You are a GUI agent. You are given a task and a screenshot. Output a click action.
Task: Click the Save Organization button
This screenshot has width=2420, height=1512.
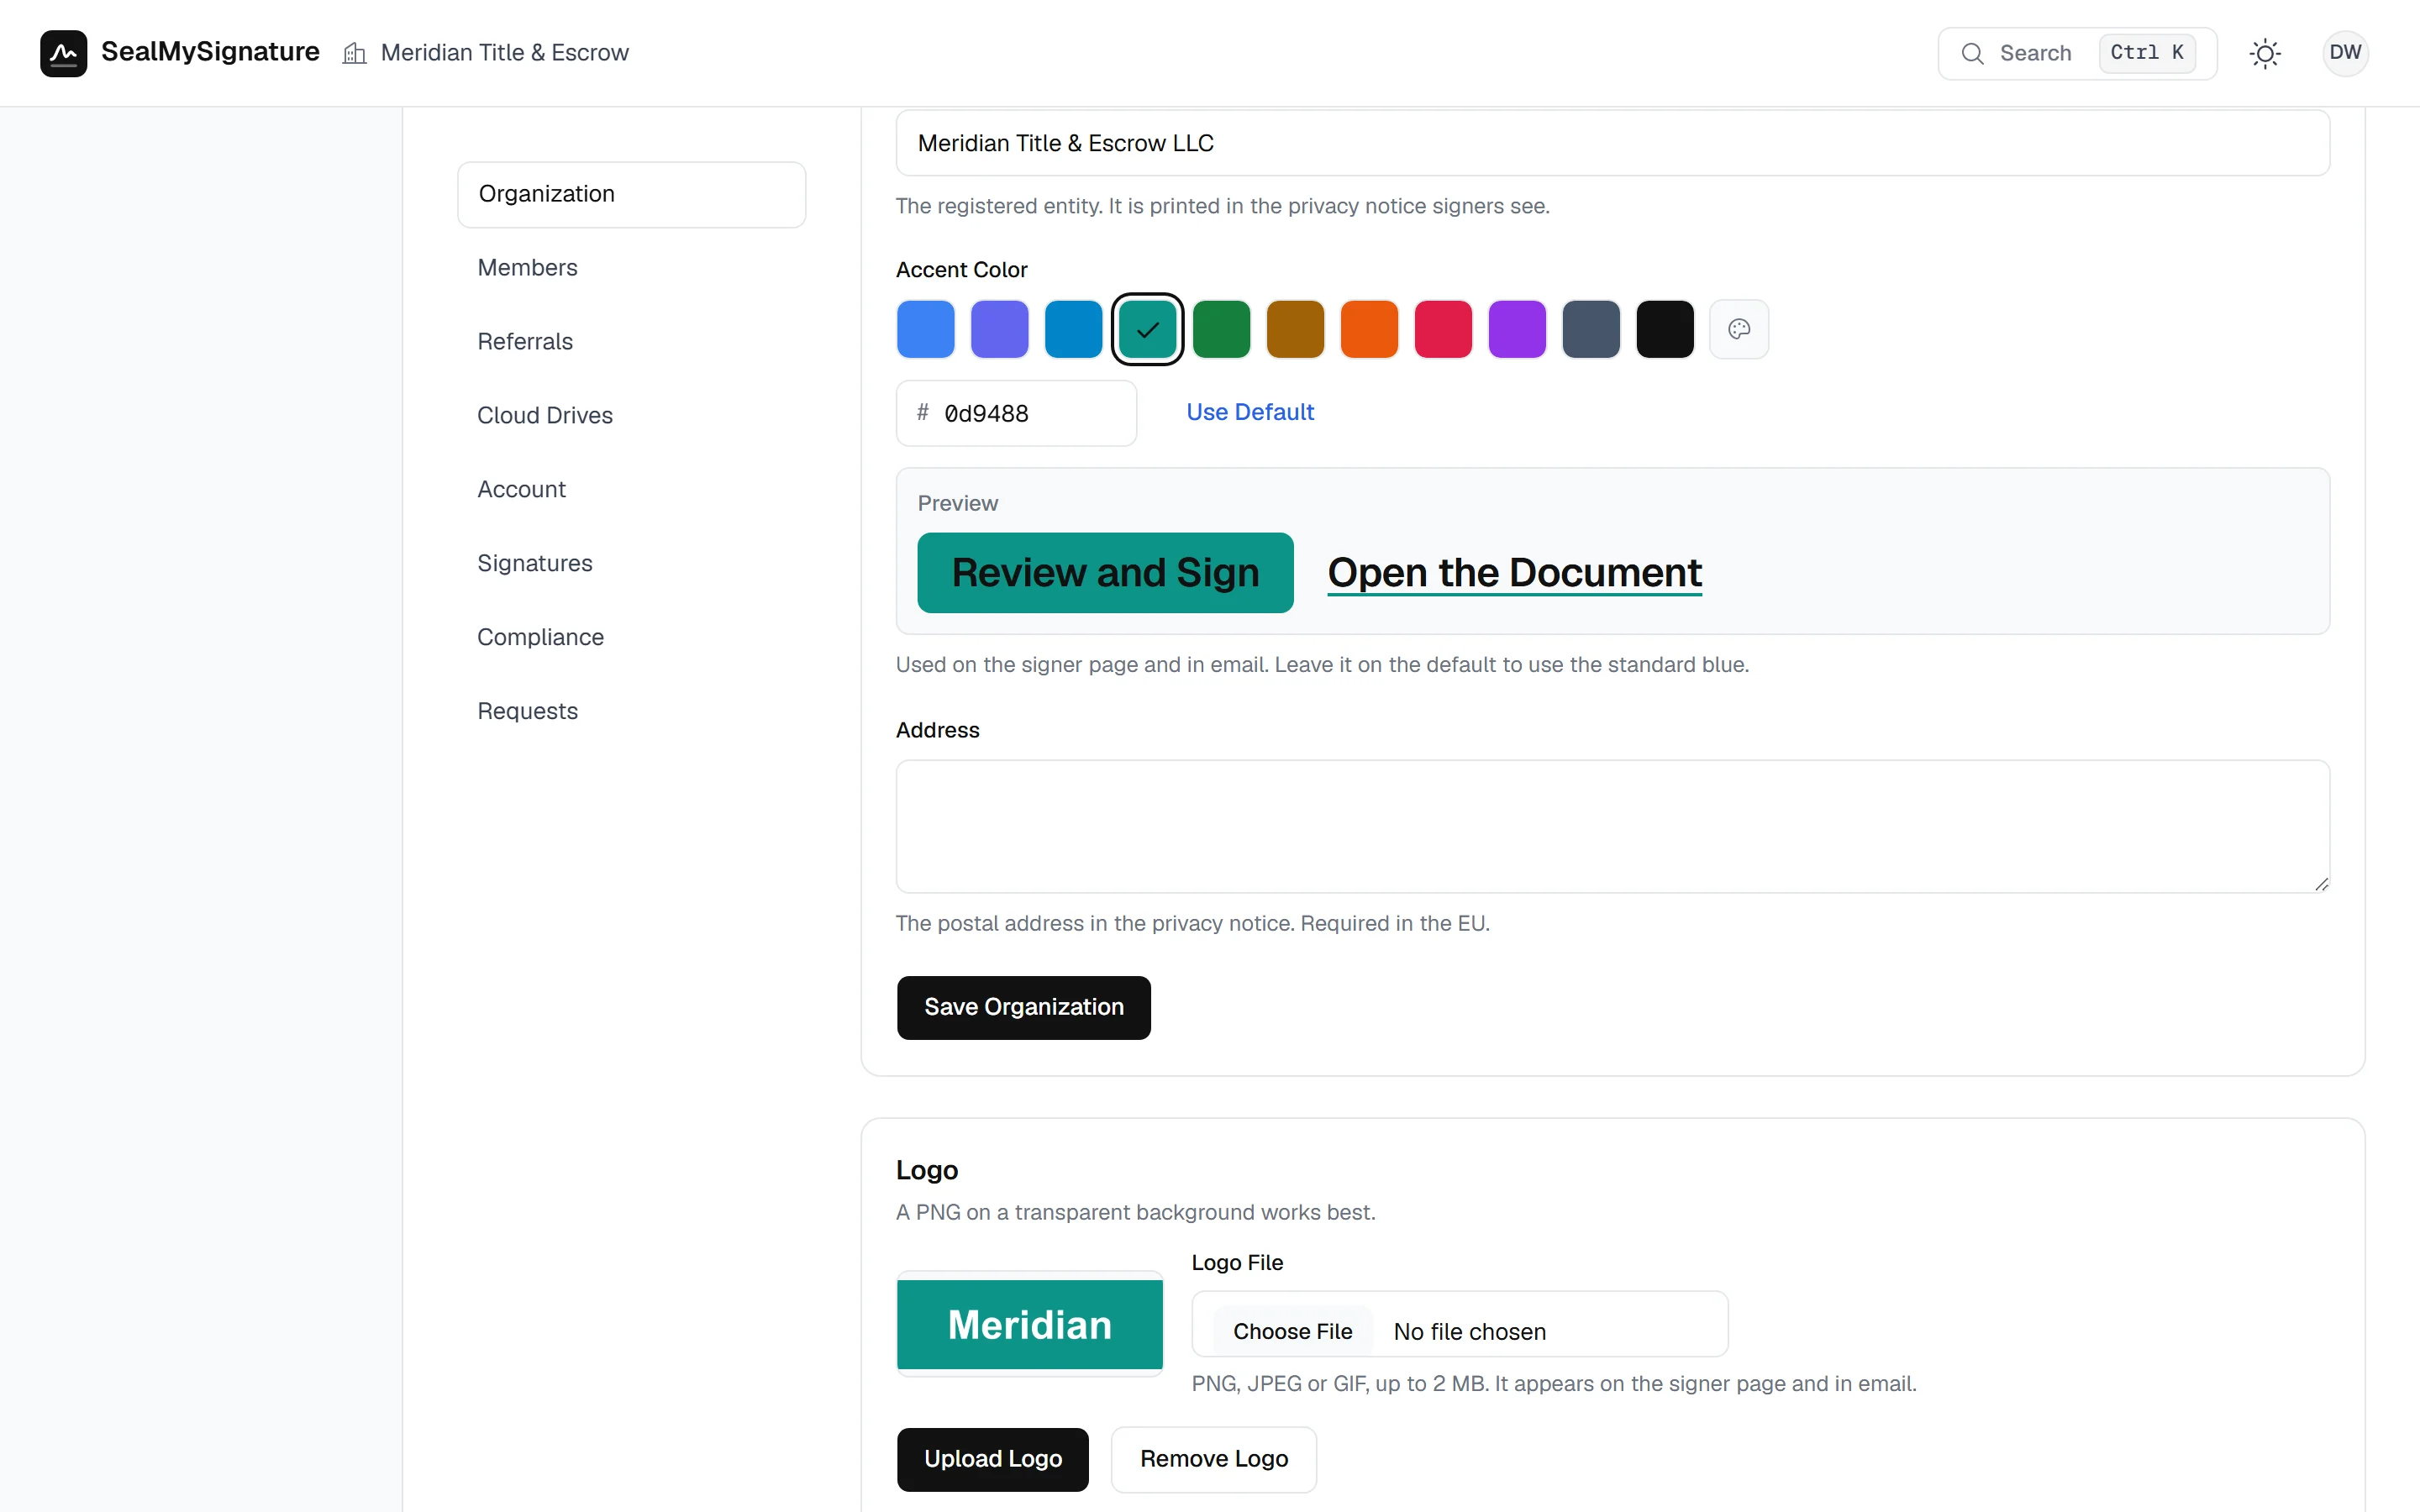tap(1024, 1007)
